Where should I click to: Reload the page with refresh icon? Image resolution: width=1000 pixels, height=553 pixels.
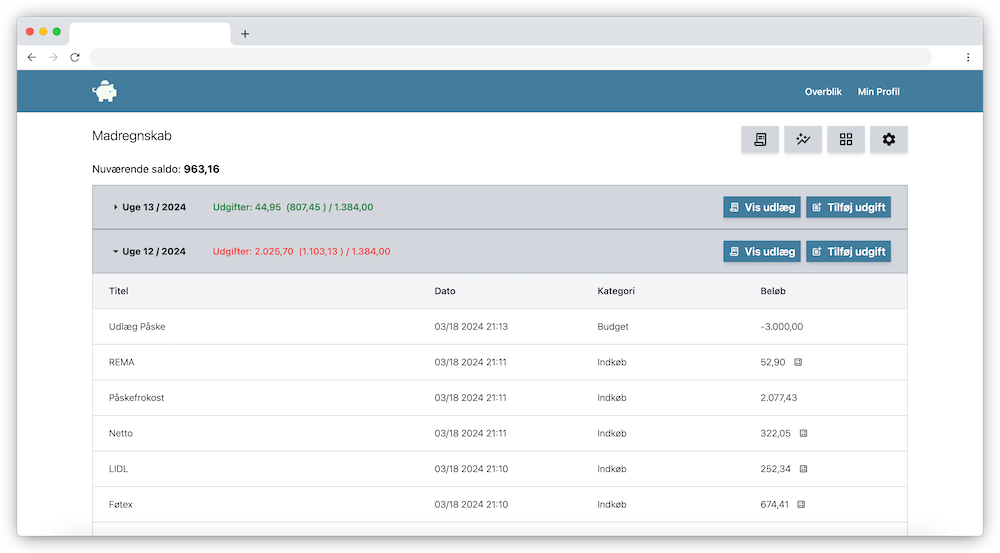pyautogui.click(x=75, y=57)
